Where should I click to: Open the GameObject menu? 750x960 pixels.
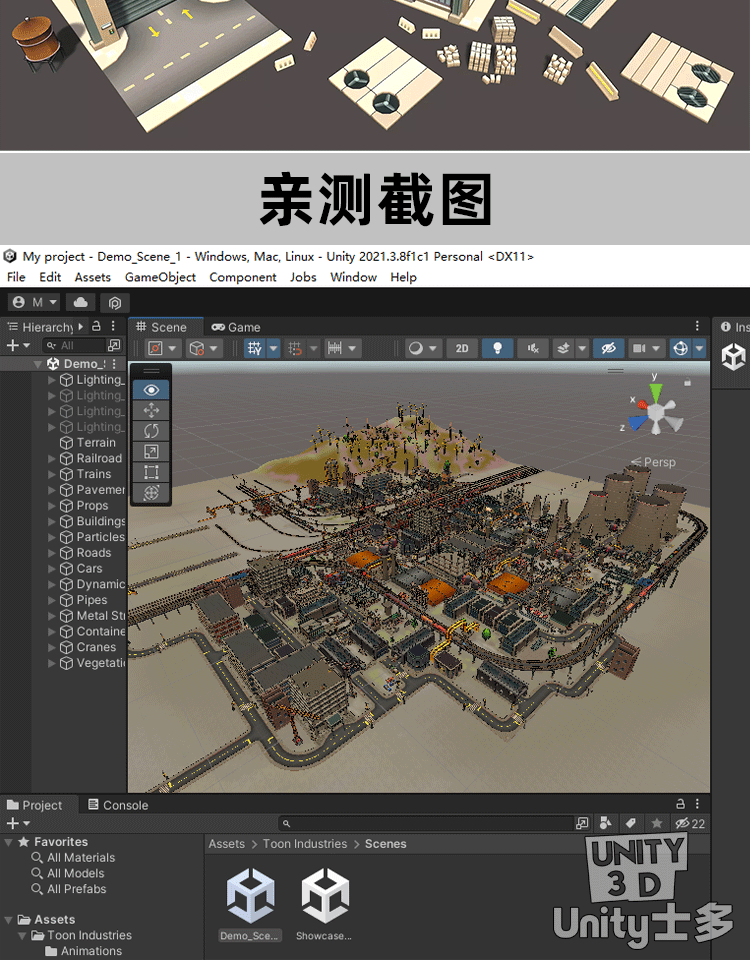(160, 277)
